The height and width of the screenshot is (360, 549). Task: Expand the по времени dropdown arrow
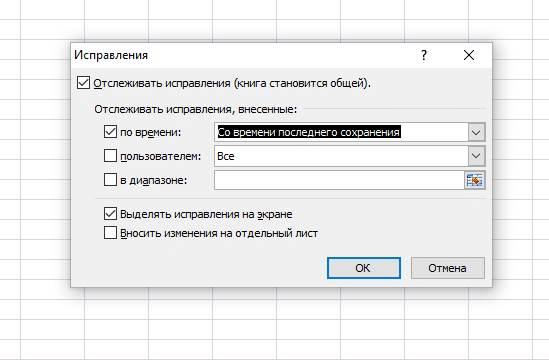(x=476, y=132)
